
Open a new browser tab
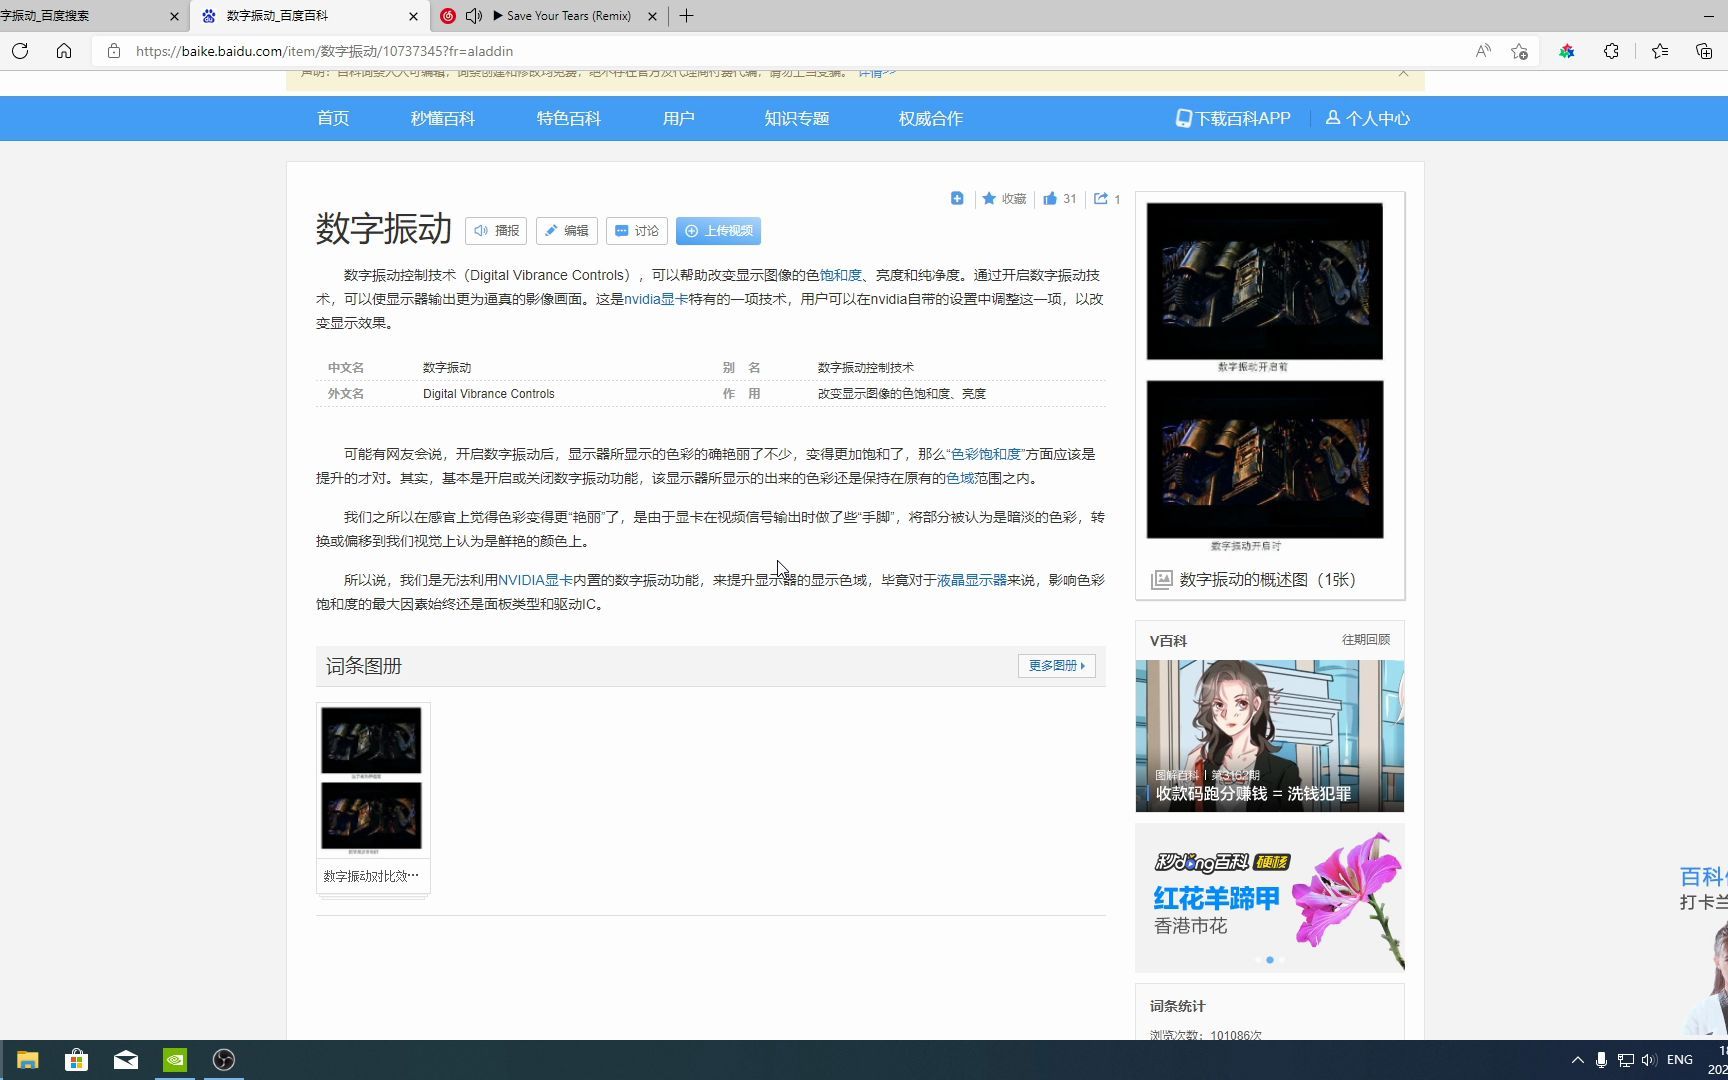686,16
